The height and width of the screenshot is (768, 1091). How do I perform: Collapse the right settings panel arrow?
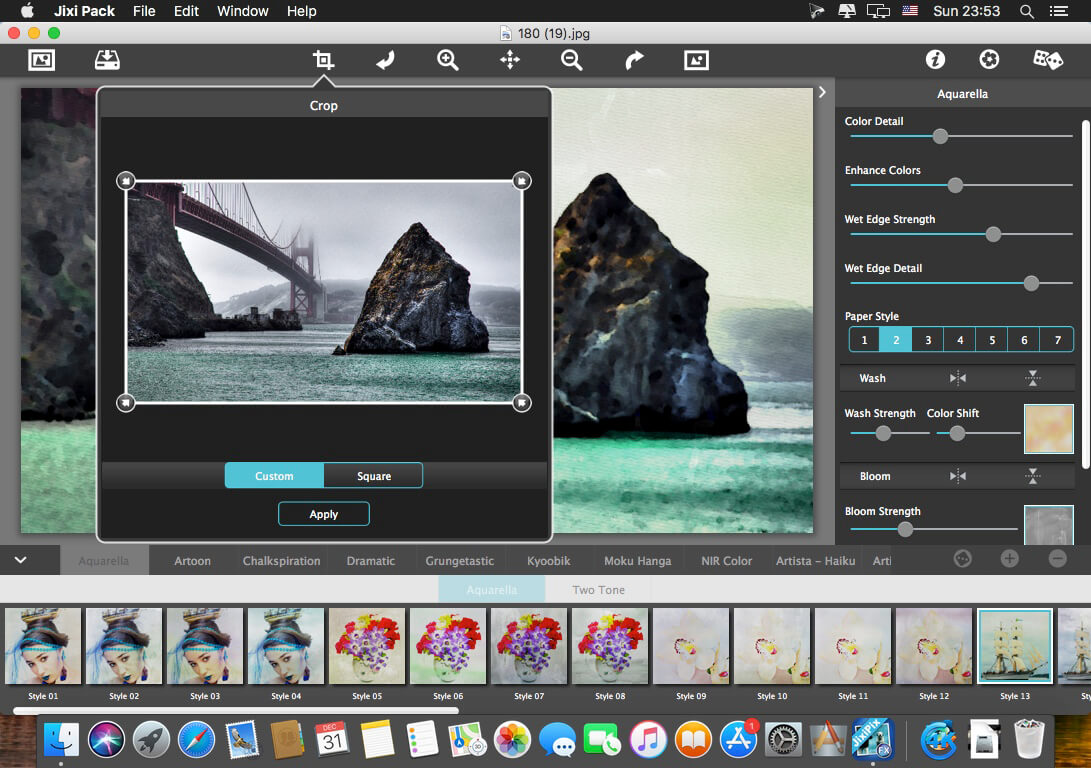coord(822,92)
